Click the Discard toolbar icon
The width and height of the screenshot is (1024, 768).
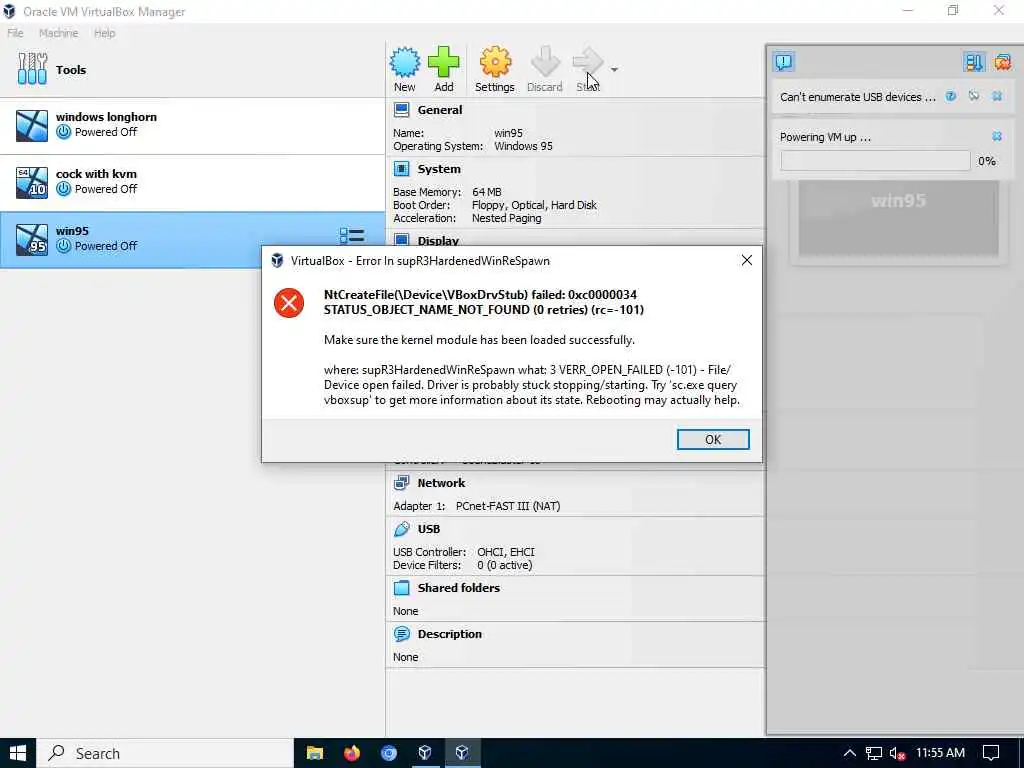(x=545, y=62)
